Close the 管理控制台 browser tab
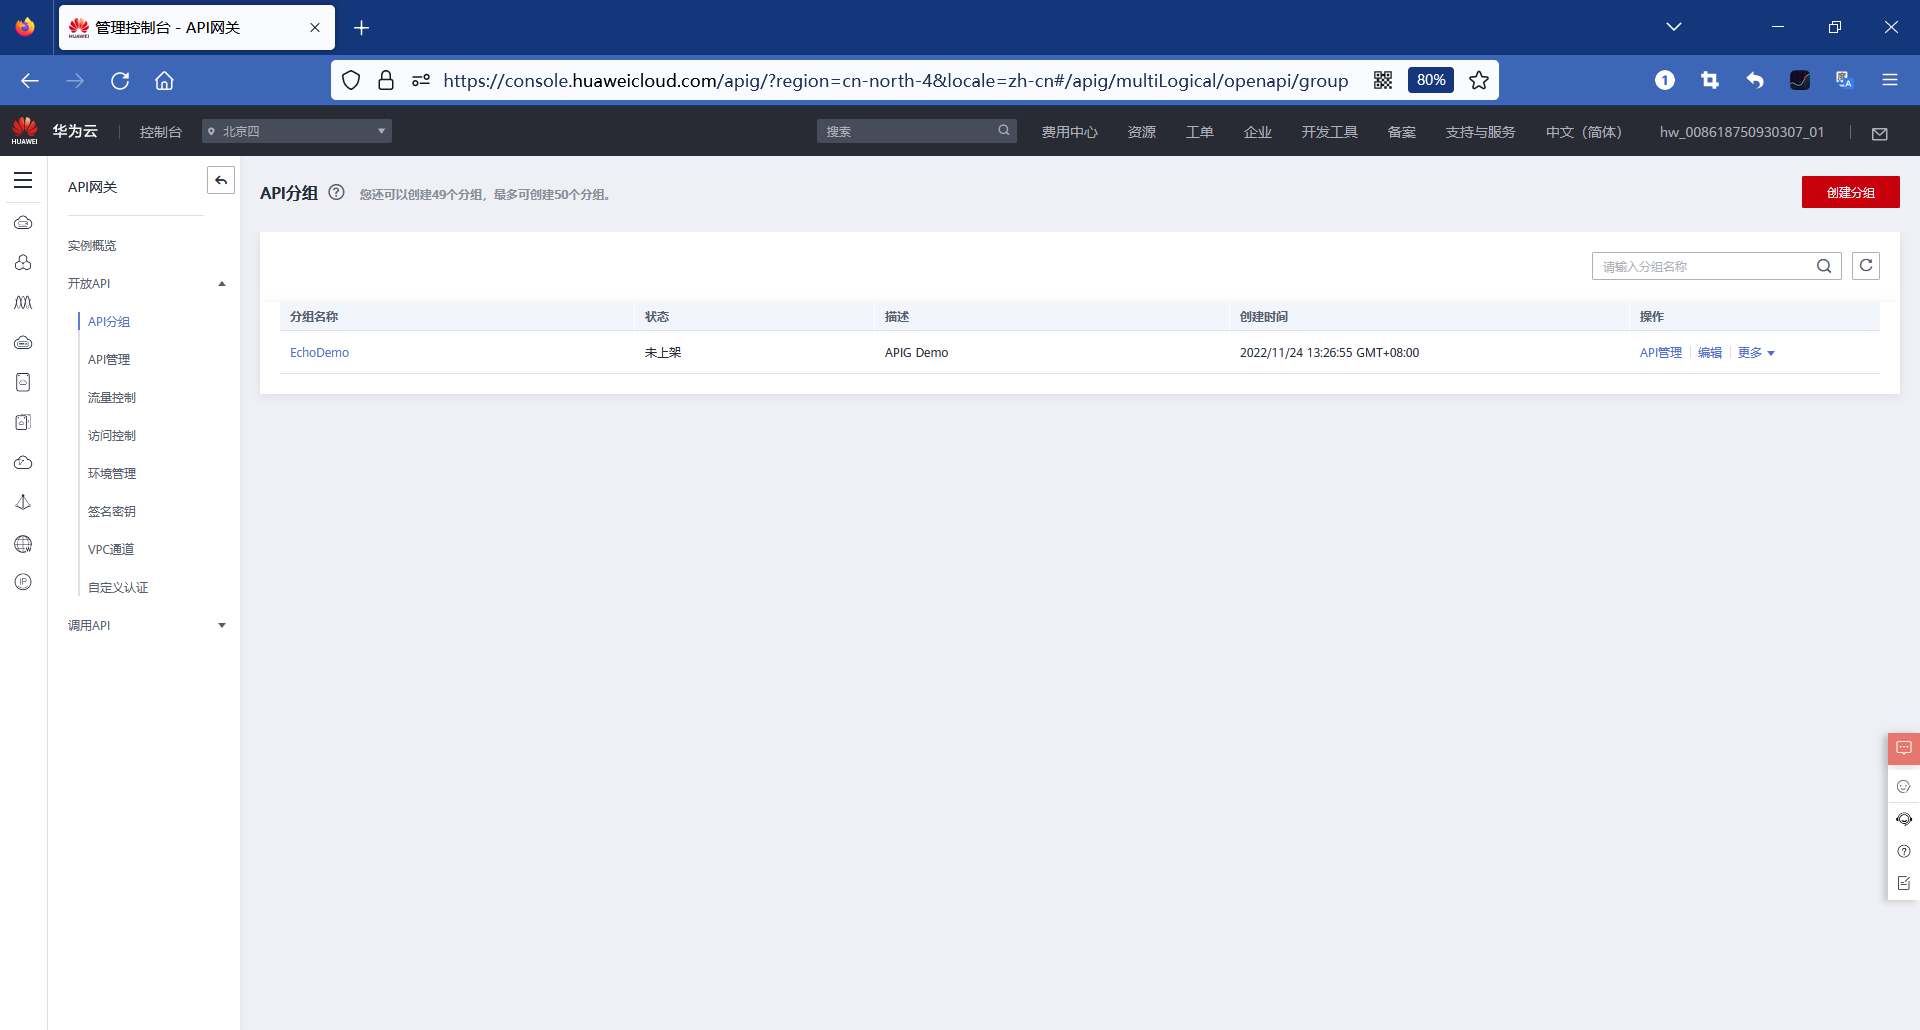1920x1030 pixels. (x=315, y=28)
